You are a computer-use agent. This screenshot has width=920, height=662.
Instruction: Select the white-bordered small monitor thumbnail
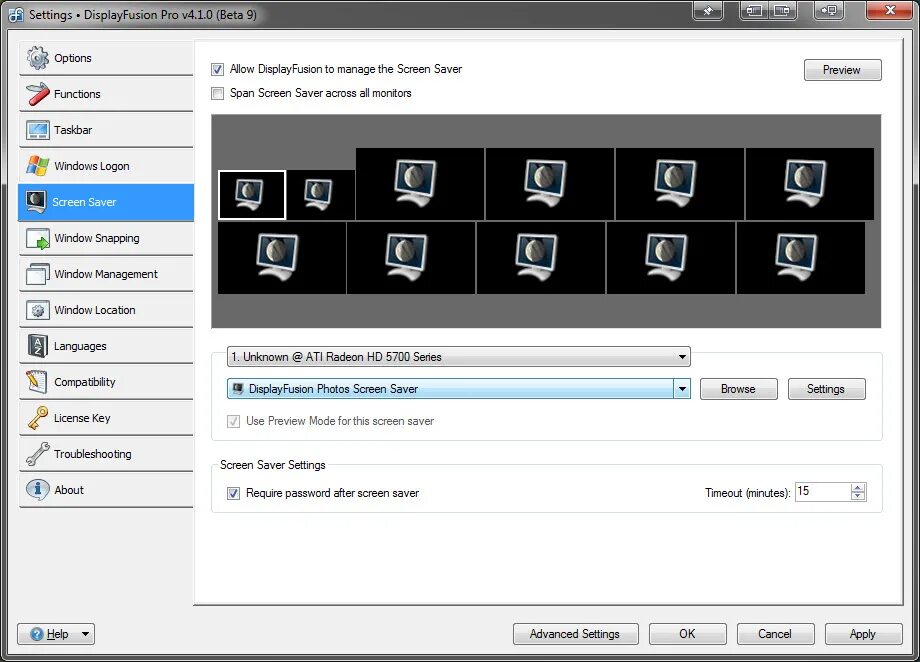[252, 195]
